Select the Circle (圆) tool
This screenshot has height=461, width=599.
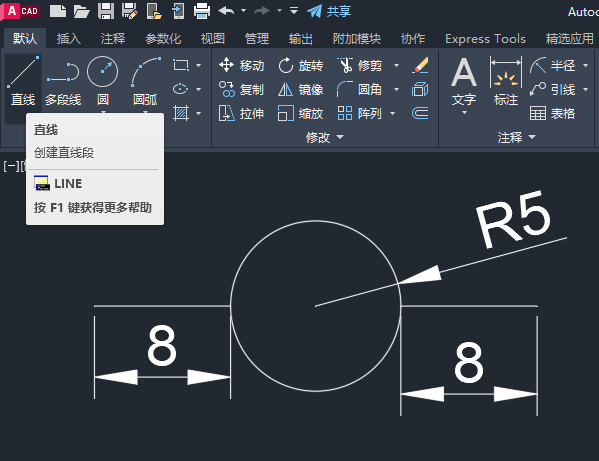[x=102, y=81]
